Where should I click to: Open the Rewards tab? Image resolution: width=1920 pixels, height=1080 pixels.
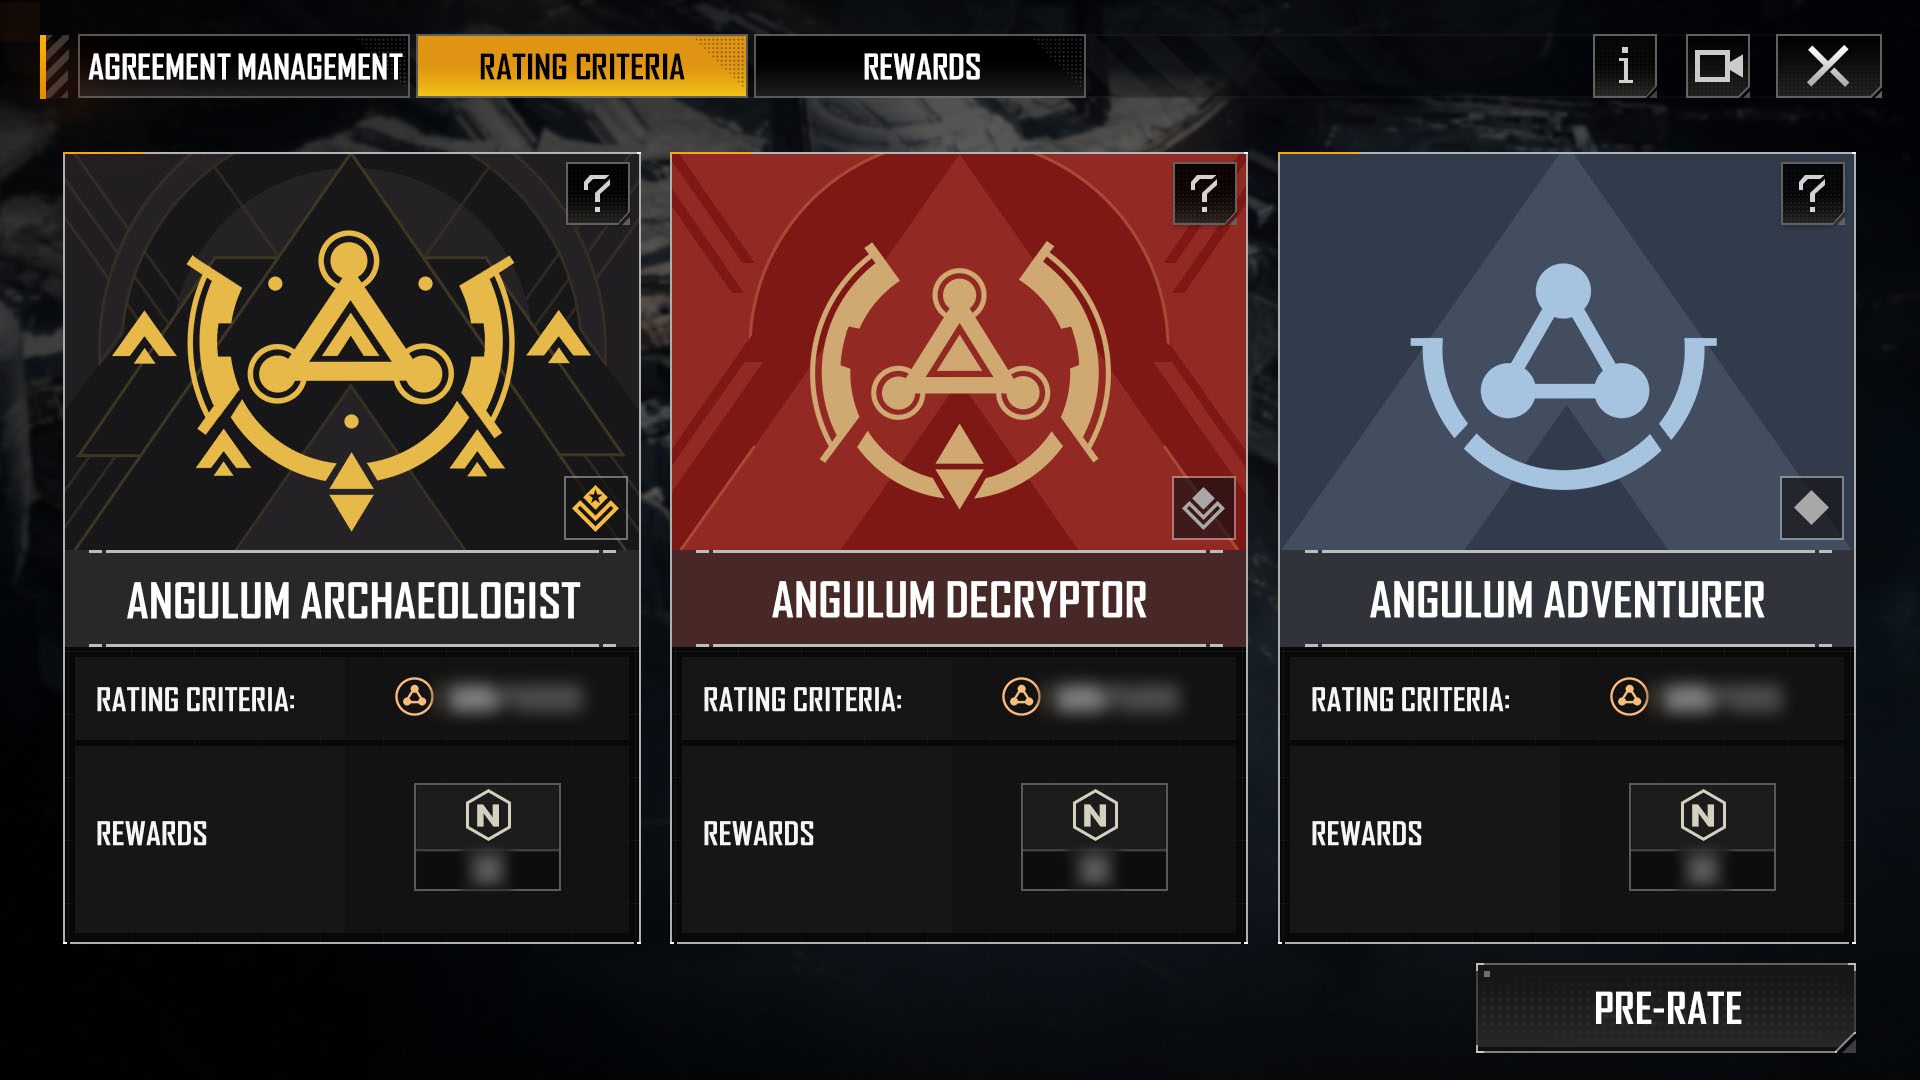(920, 66)
